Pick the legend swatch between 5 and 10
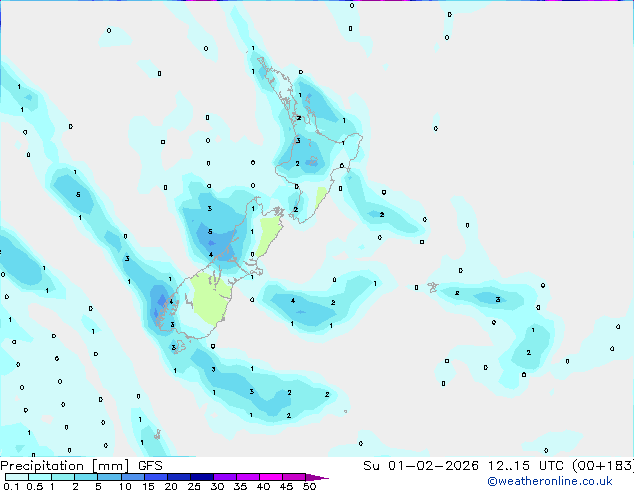The height and width of the screenshot is (490, 634). click(109, 477)
